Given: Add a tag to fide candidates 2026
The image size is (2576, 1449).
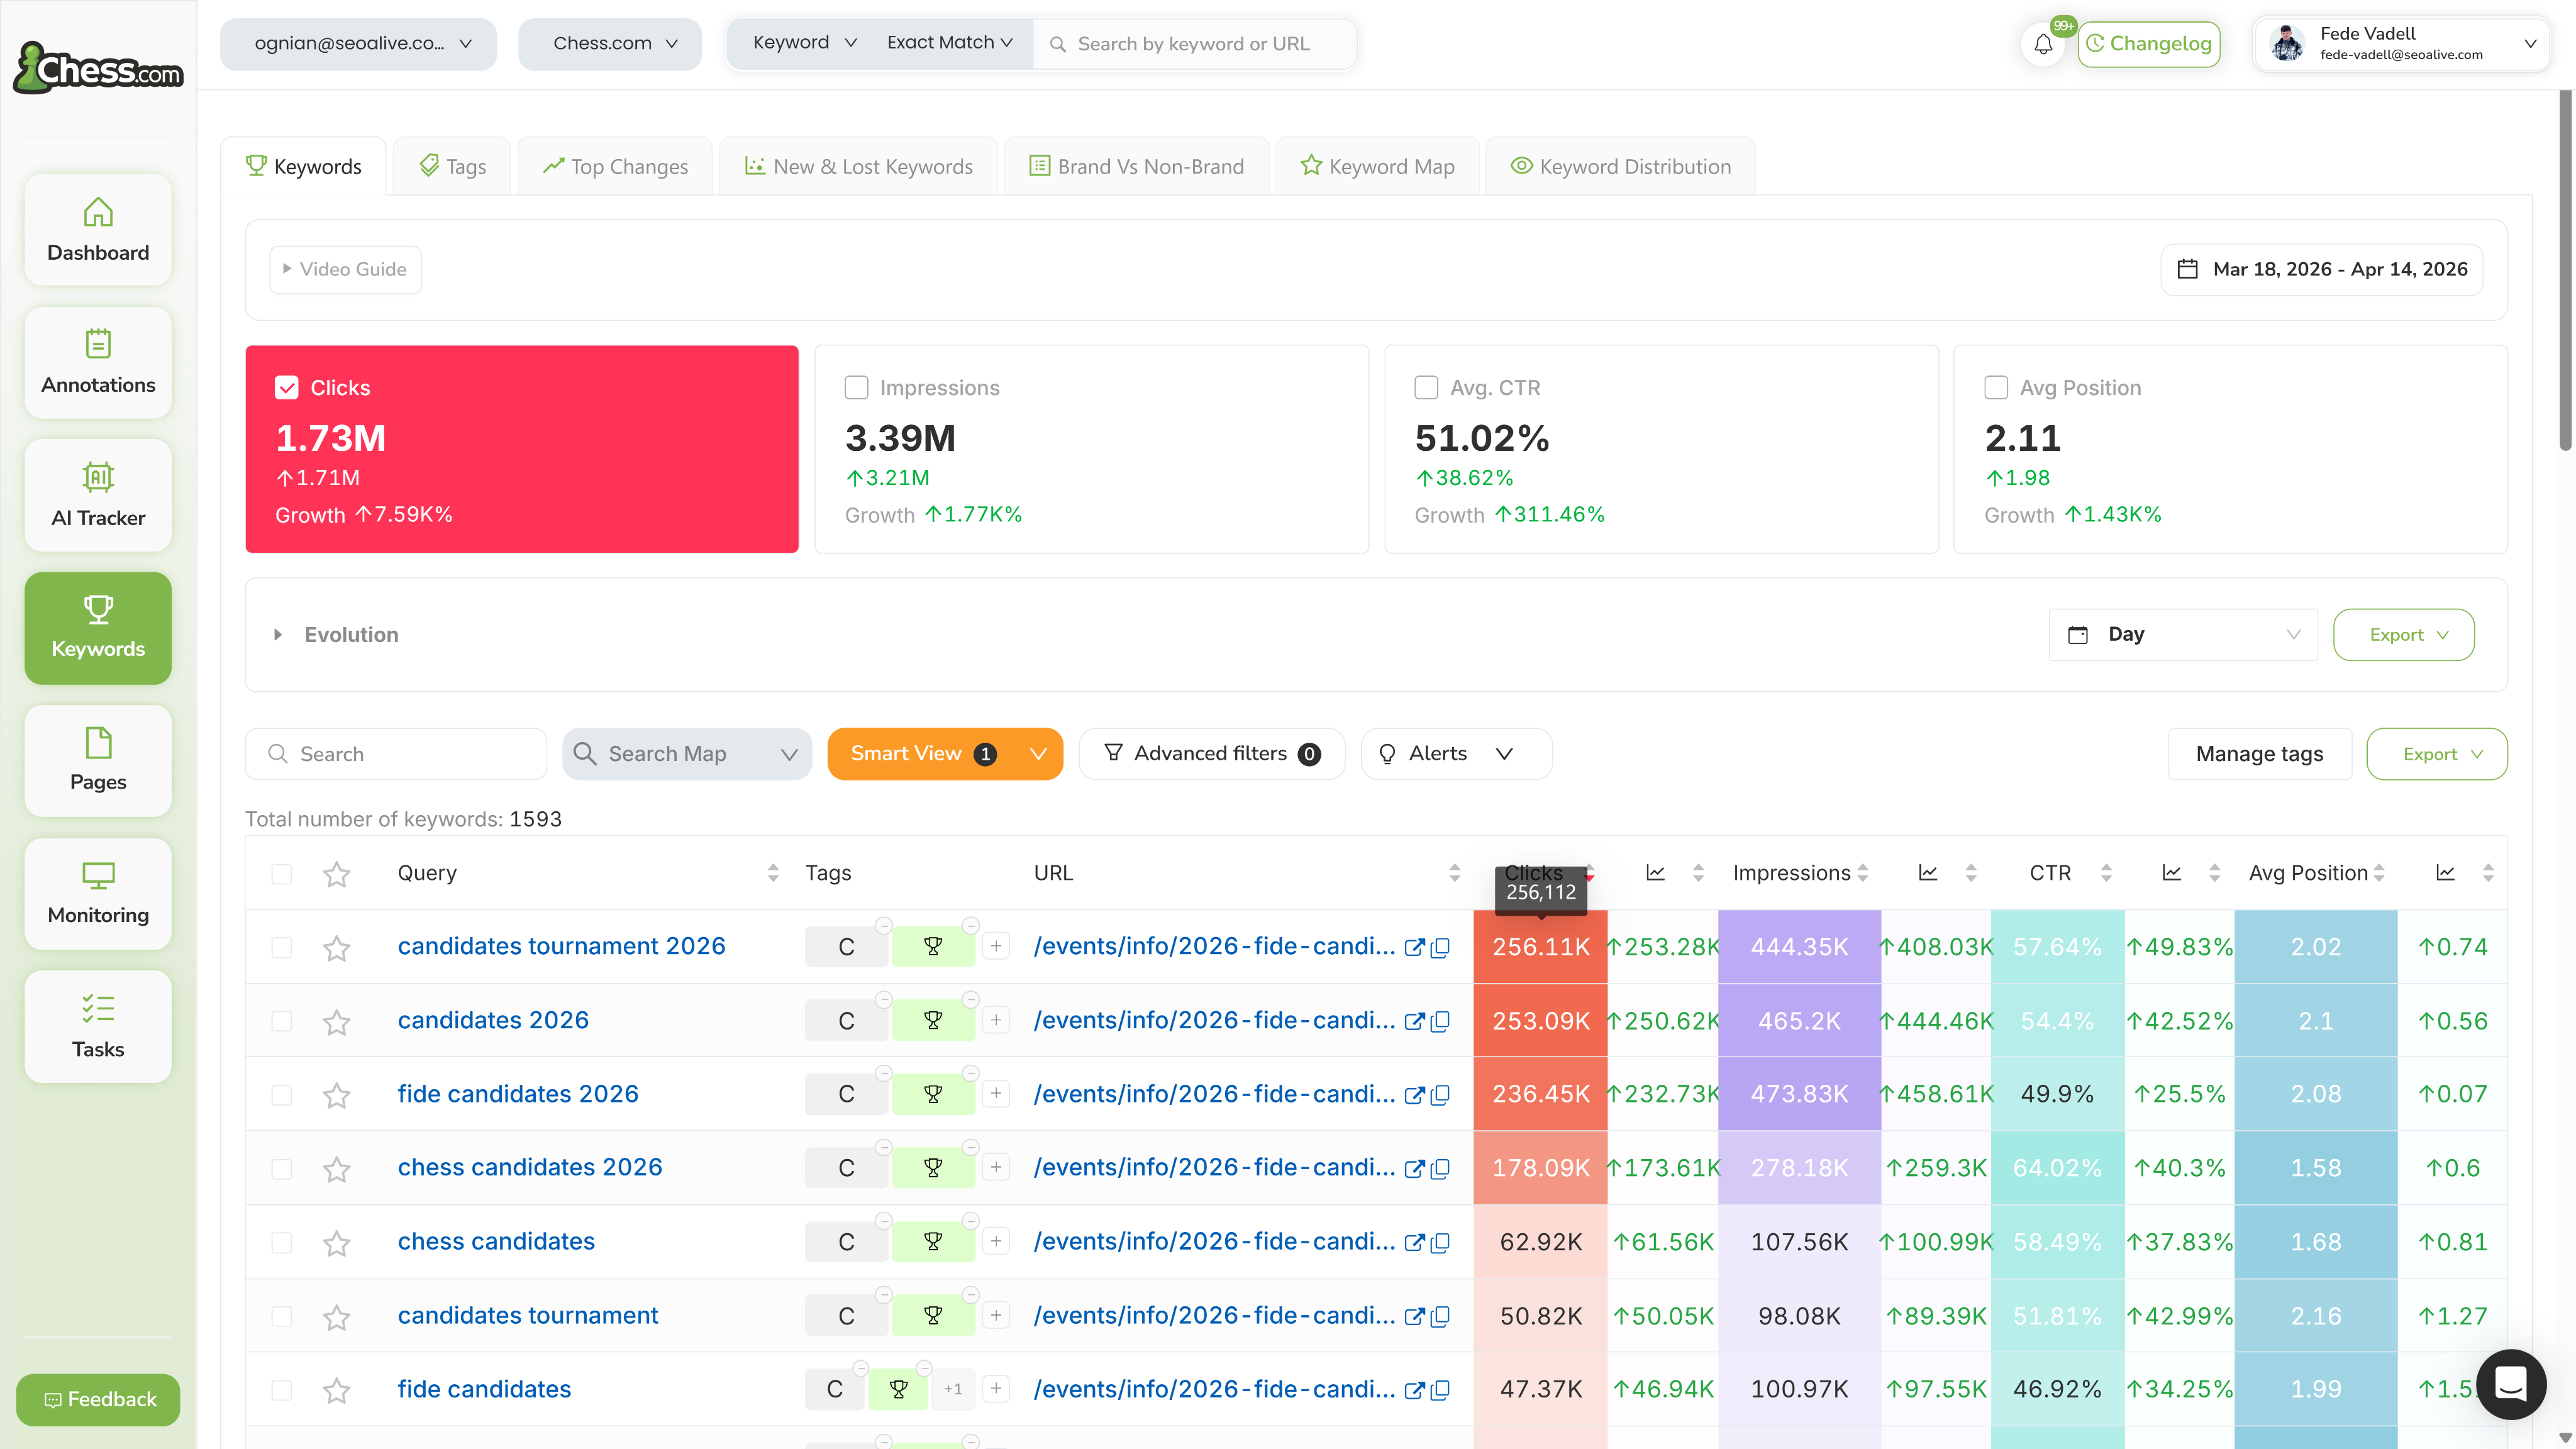Looking at the screenshot, I should (996, 1094).
